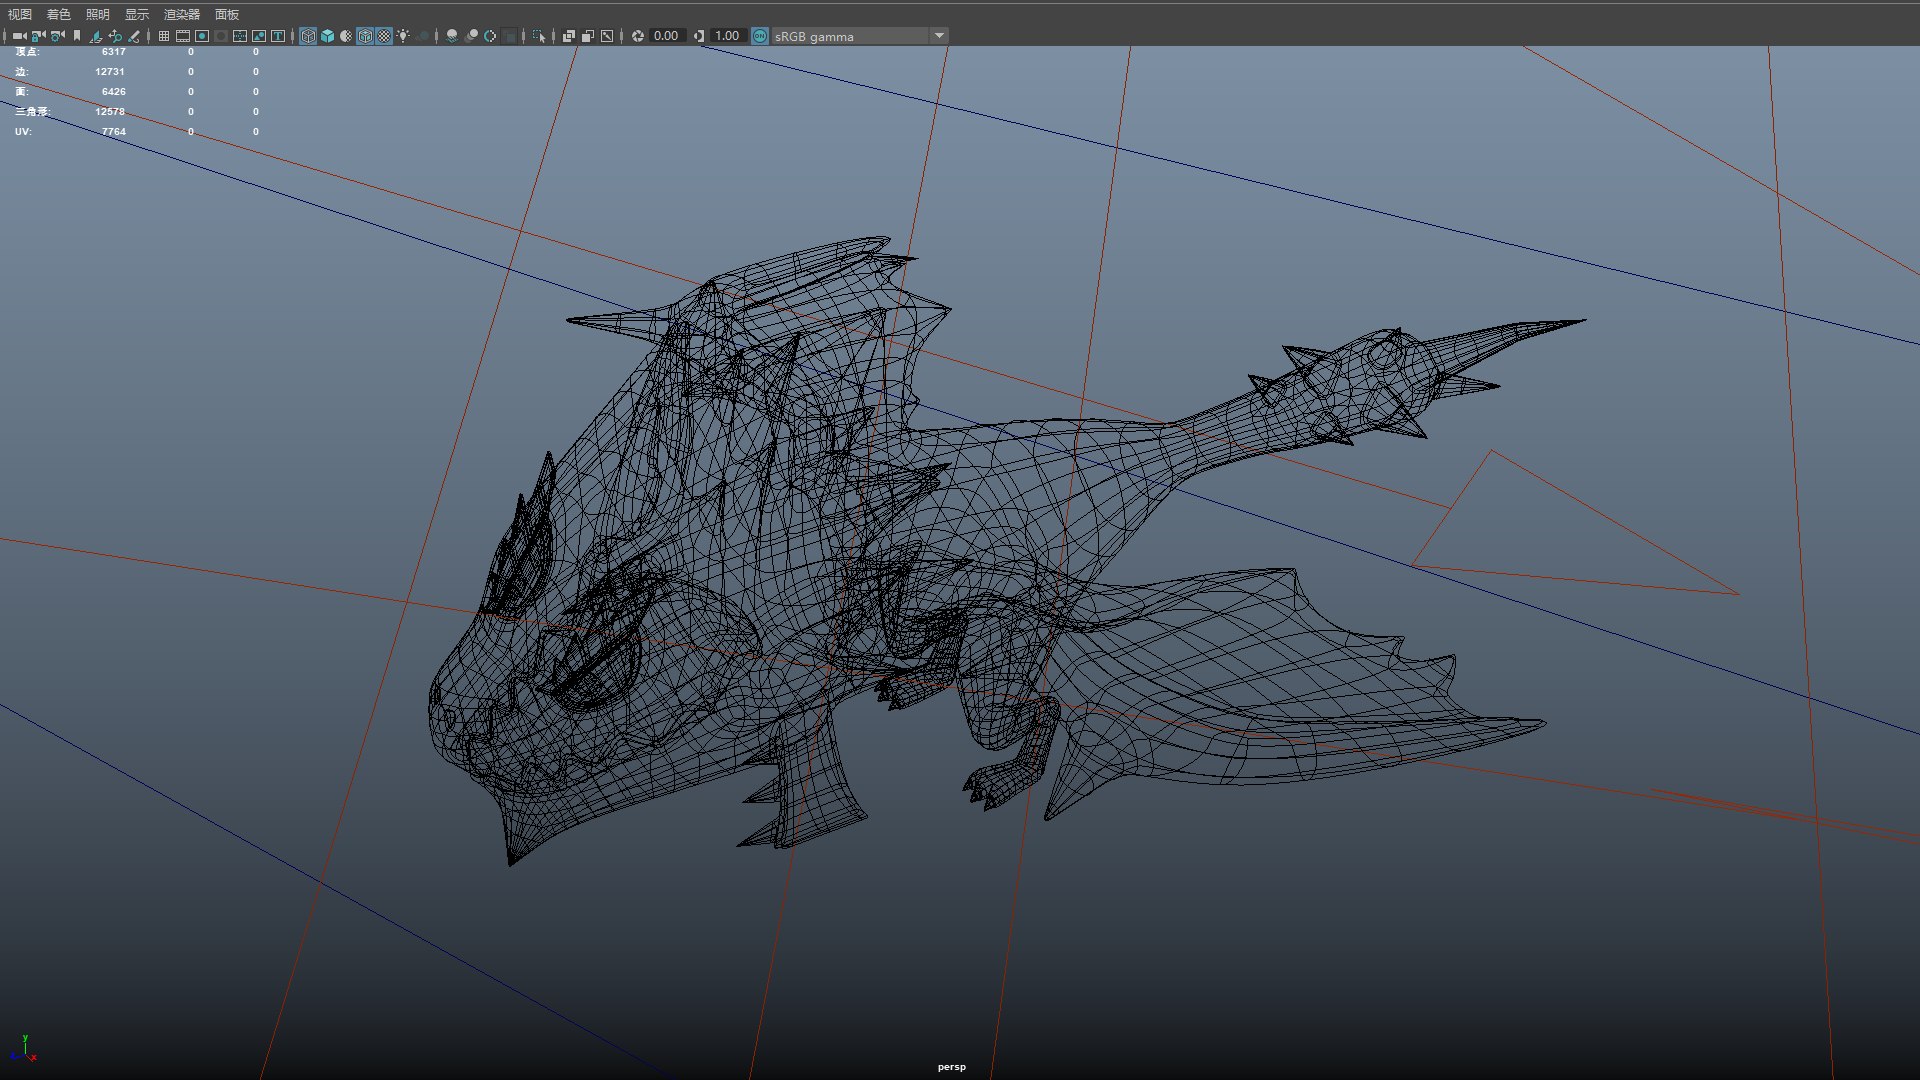Turn on use all lights
This screenshot has height=1080, width=1920.
[403, 36]
